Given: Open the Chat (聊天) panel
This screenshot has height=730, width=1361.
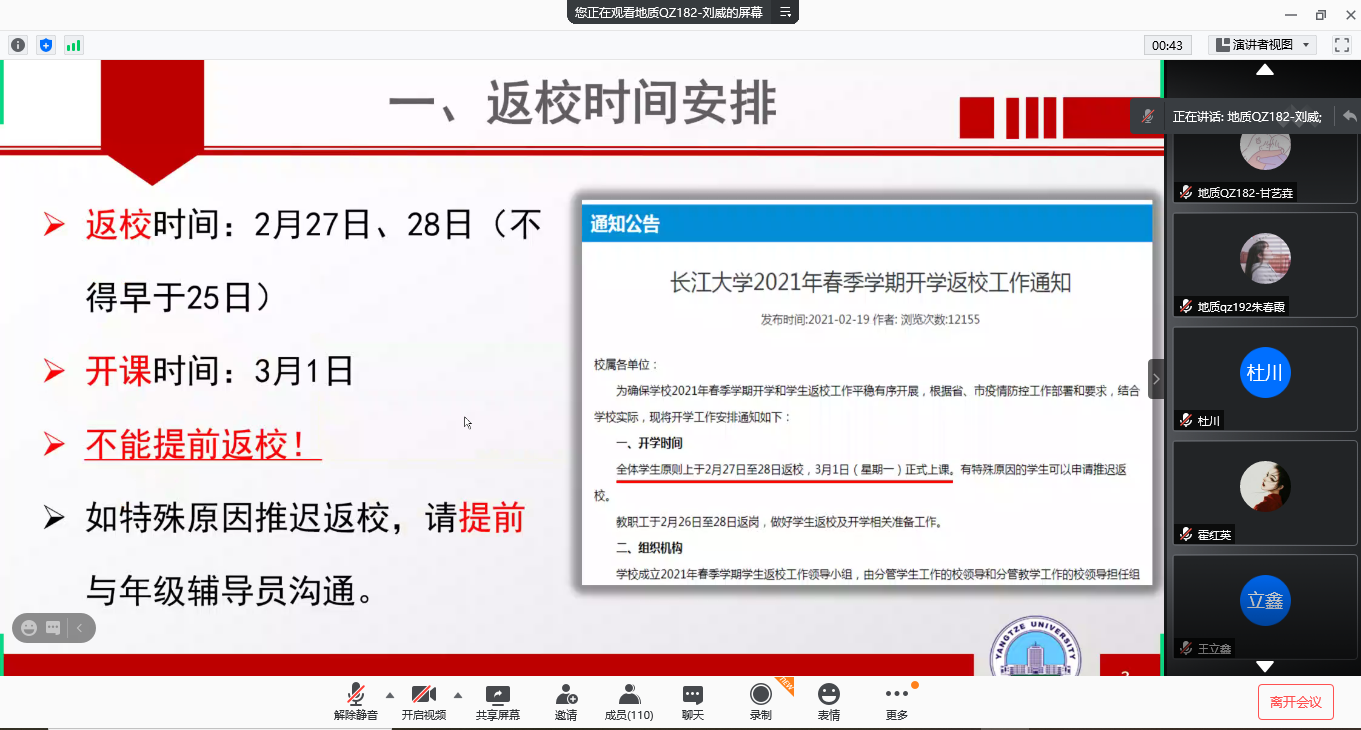Looking at the screenshot, I should coord(693,701).
